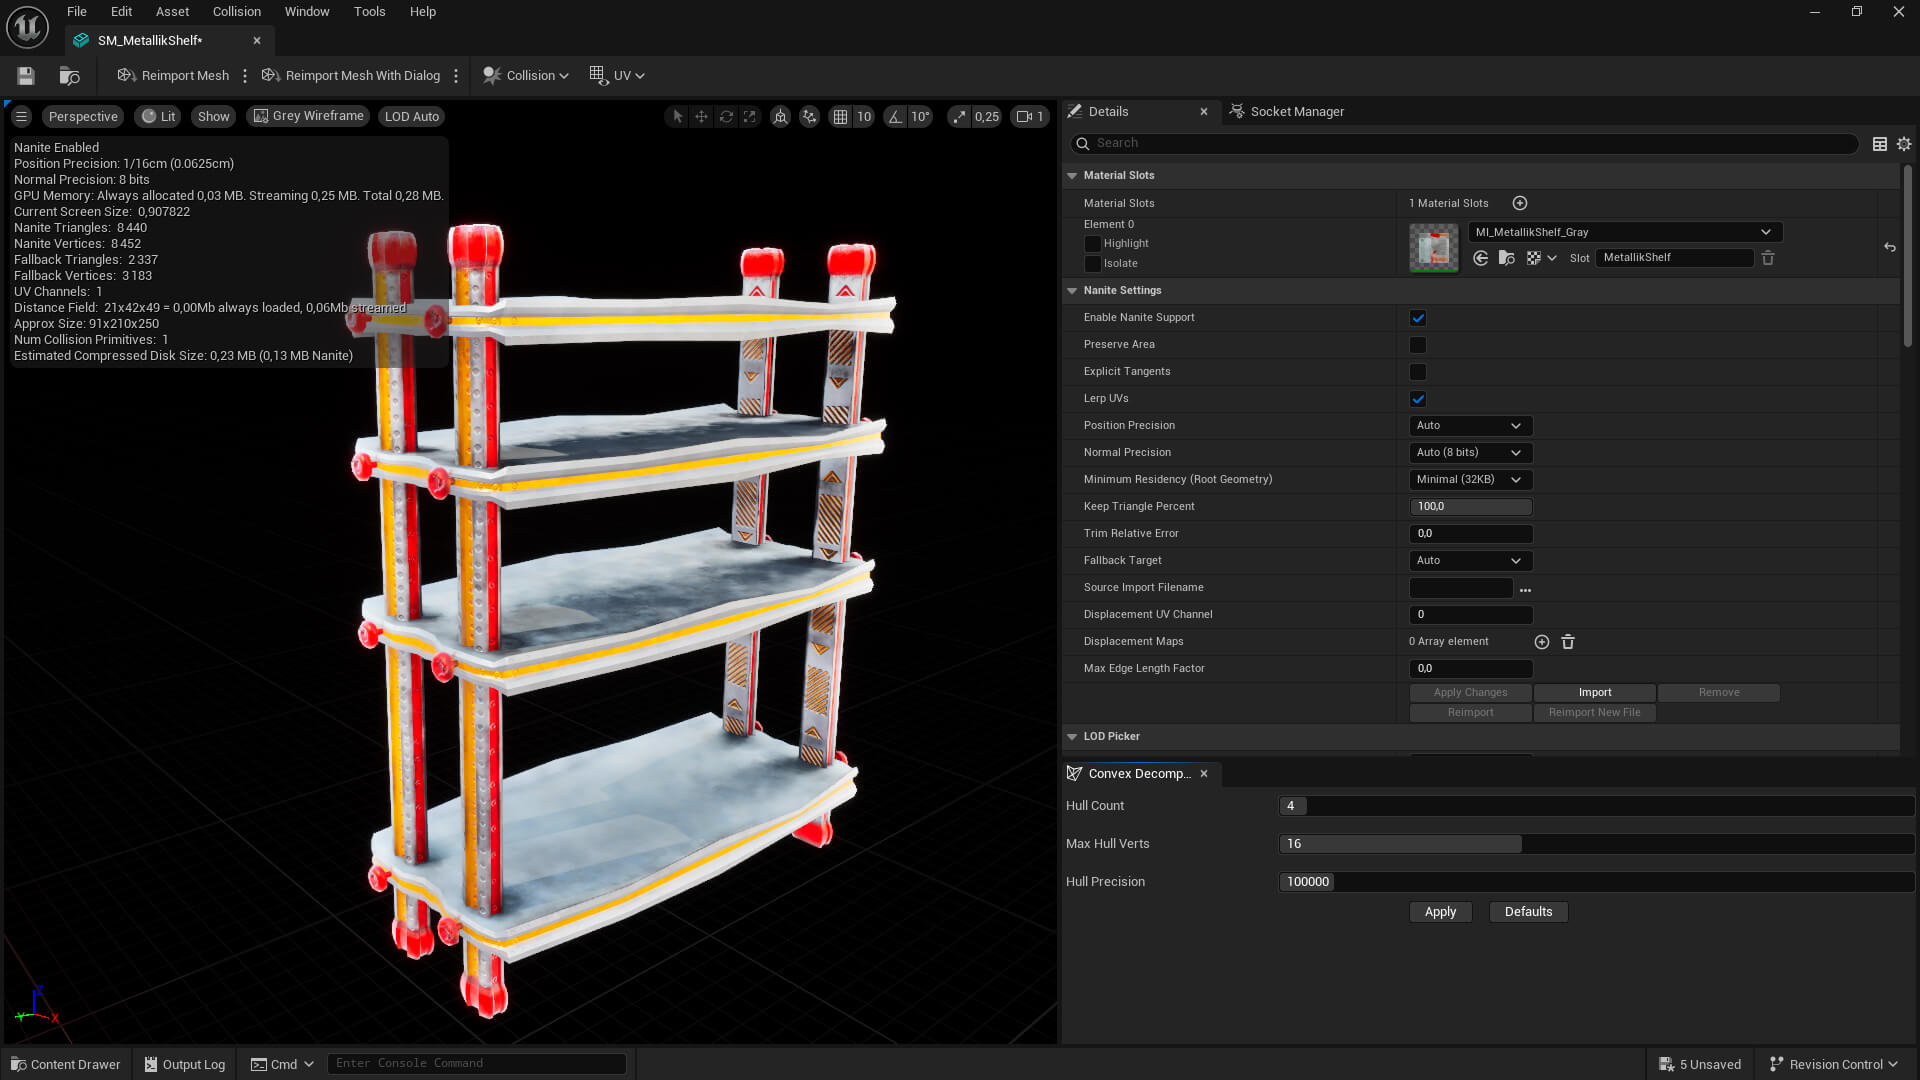This screenshot has height=1080, width=1920.
Task: Collapse the Nanite Settings section
Action: (x=1072, y=291)
